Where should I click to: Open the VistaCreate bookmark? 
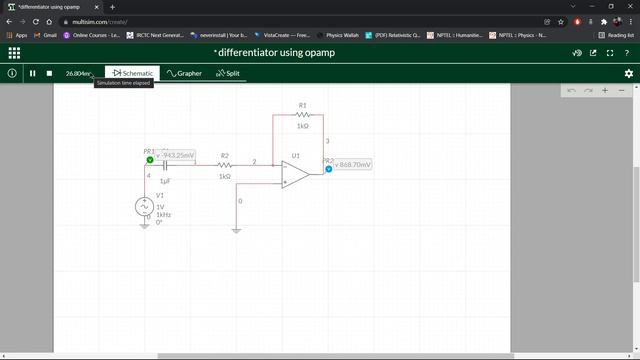click(282, 36)
